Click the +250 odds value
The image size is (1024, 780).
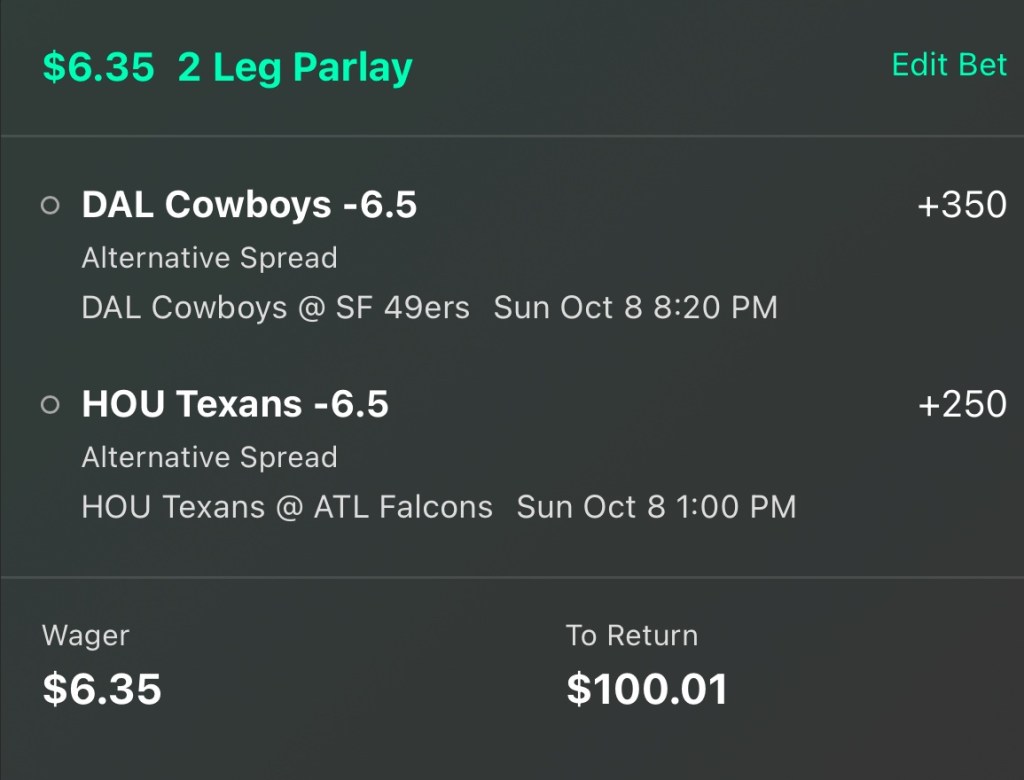[961, 405]
